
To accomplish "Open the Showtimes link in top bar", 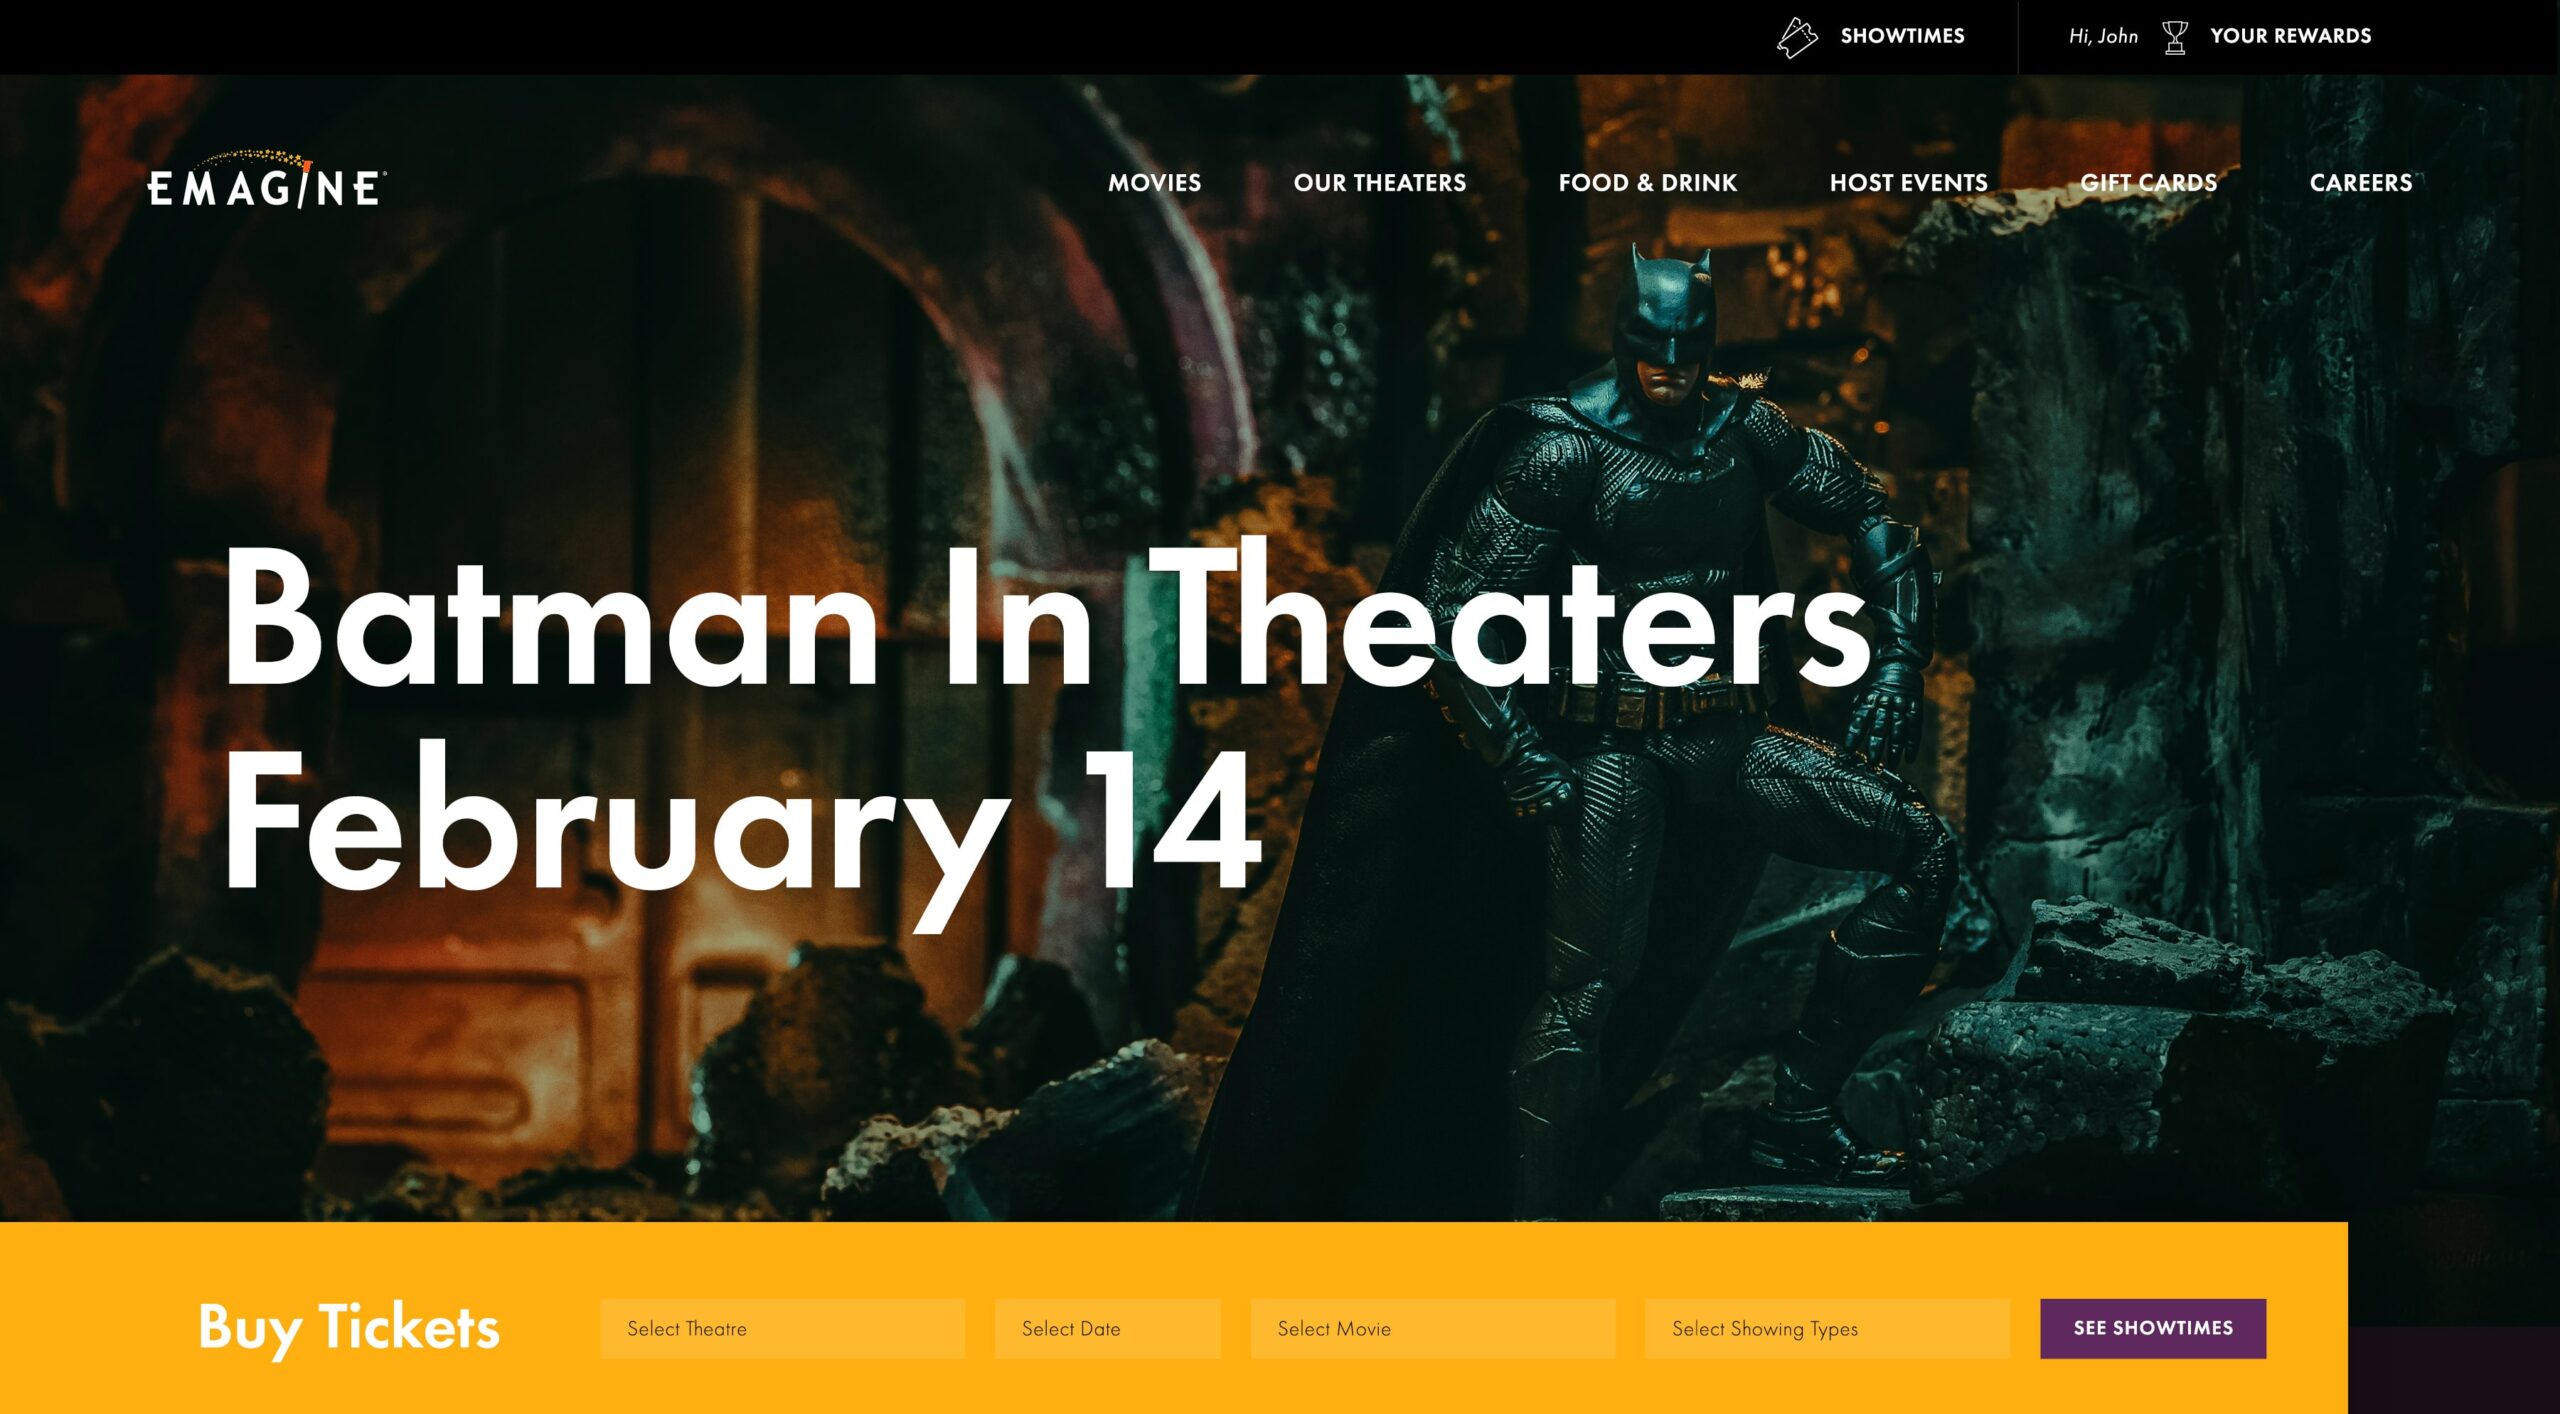I will 1902,36.
